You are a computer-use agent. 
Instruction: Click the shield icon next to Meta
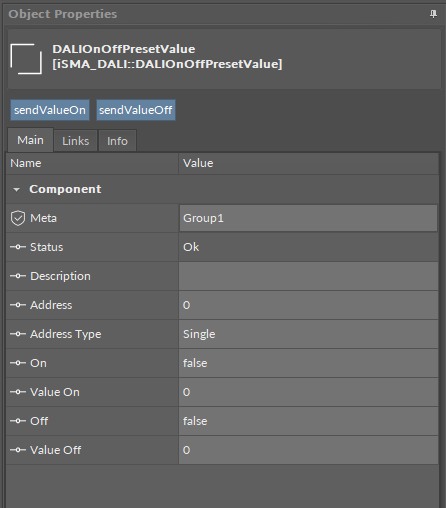[x=18, y=218]
